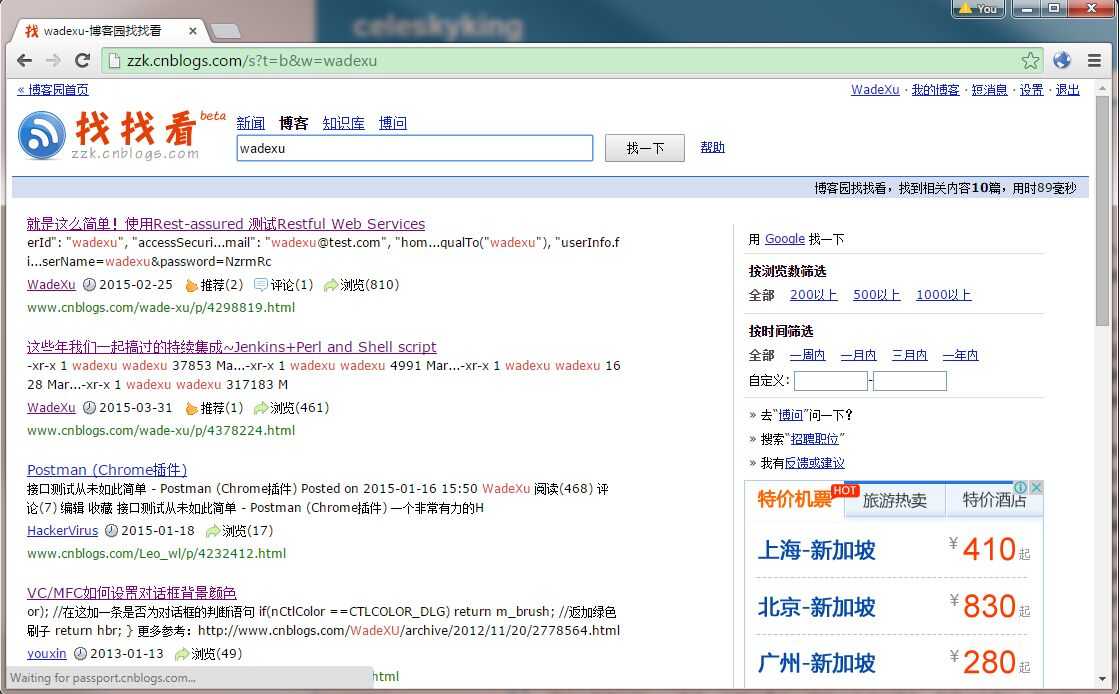Click the clock icon beside 2015-02-25

click(89, 284)
